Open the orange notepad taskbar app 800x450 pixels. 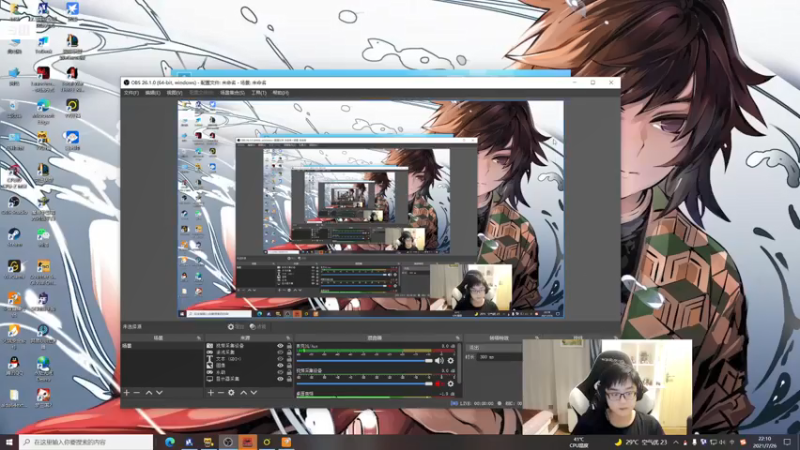[286, 442]
